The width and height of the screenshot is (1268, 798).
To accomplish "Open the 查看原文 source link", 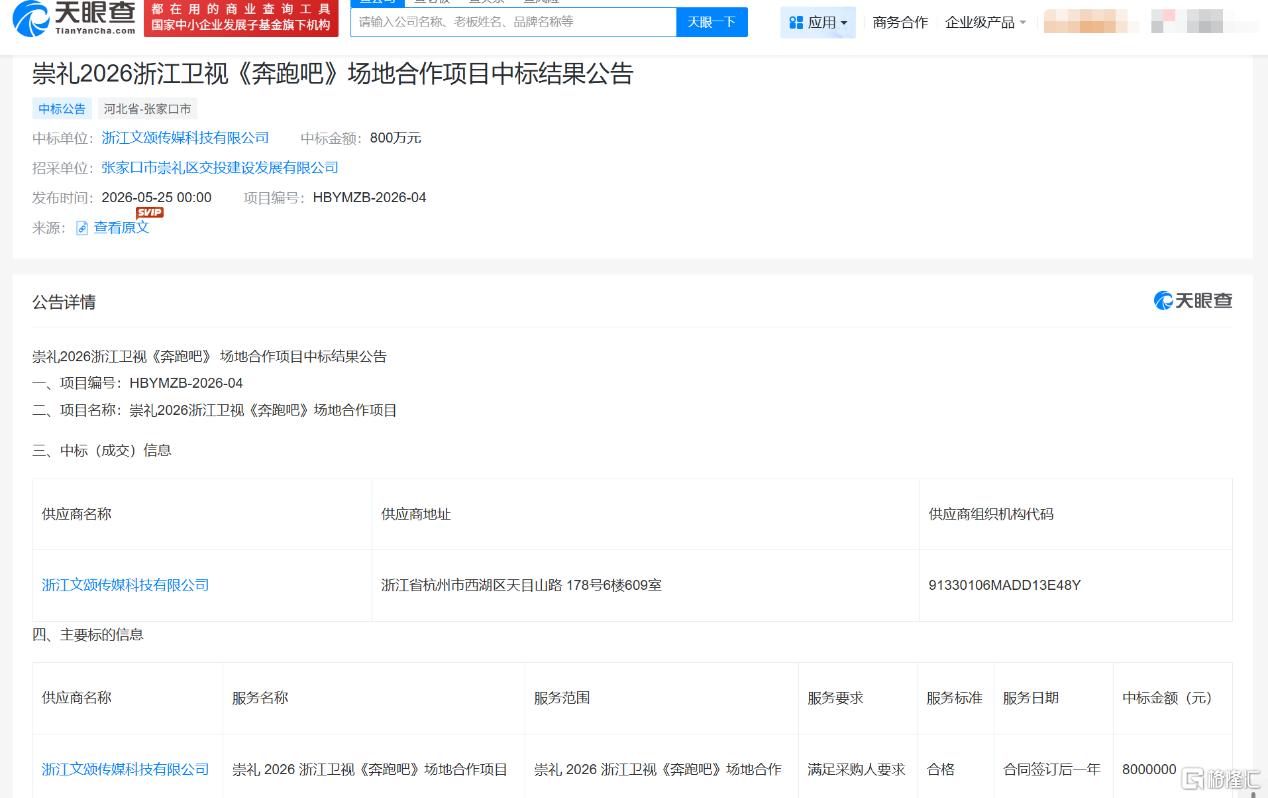I will tap(121, 228).
